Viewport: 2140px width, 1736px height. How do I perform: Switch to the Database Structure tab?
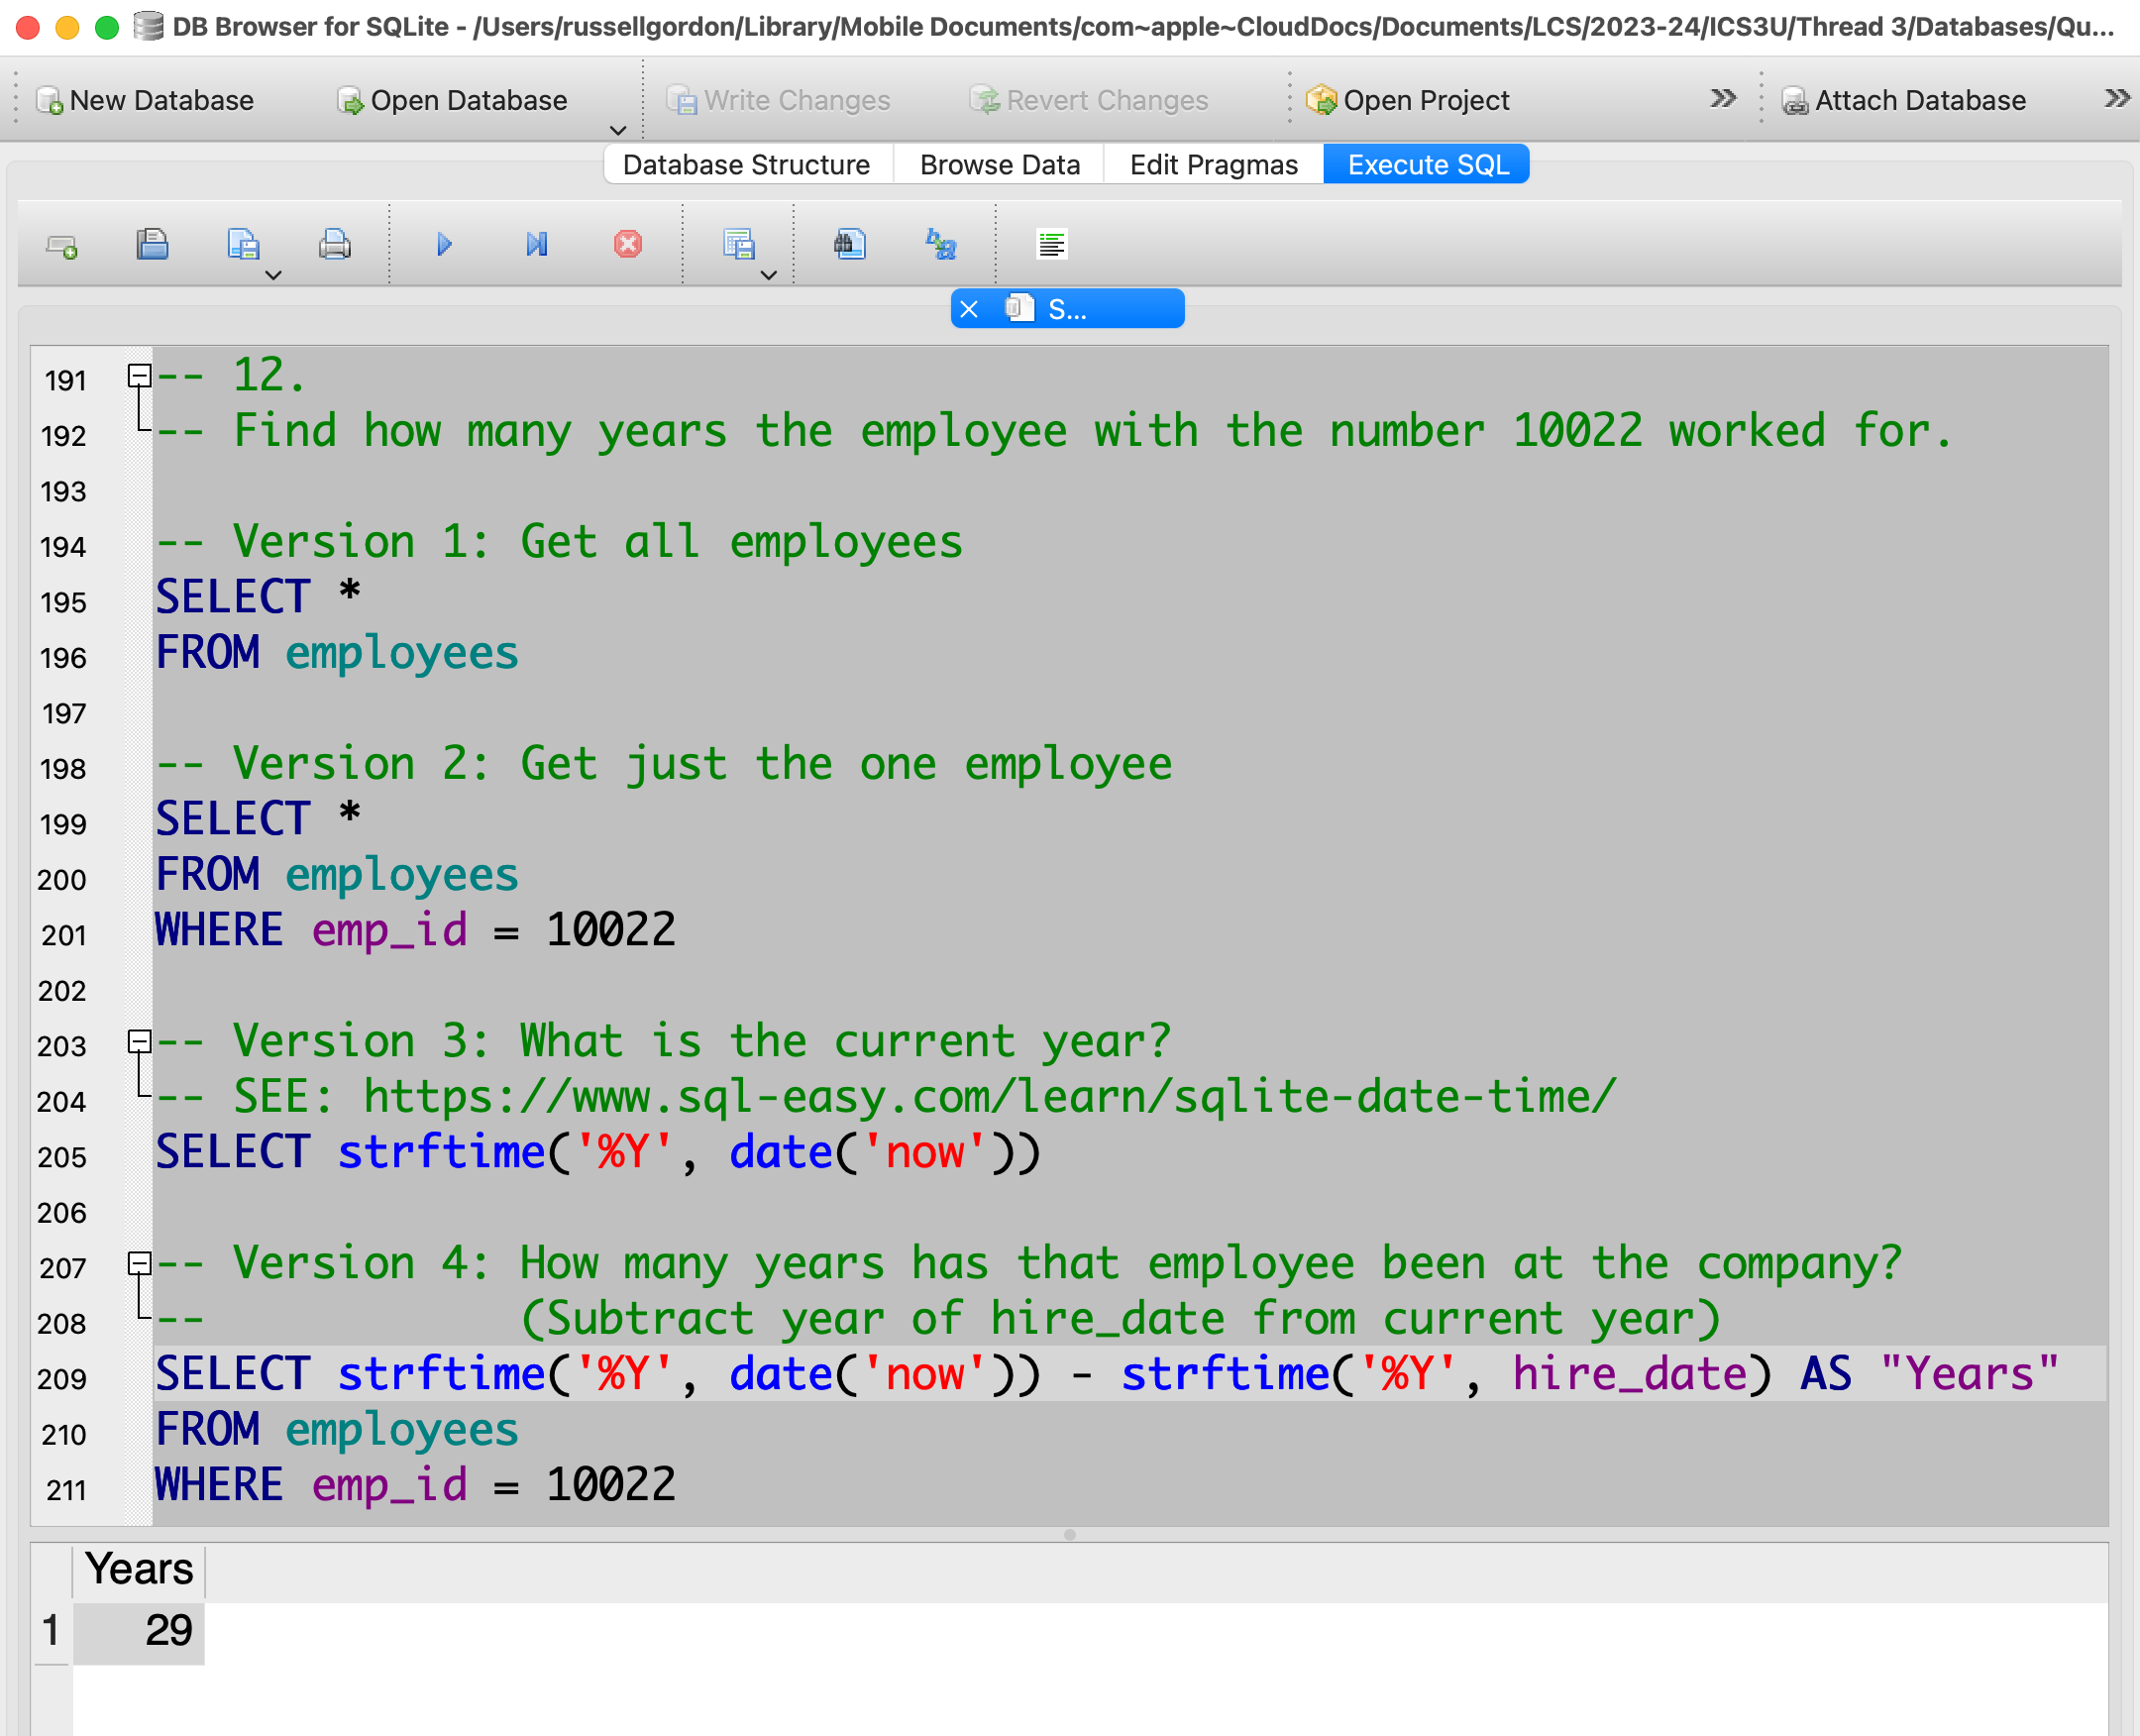pos(746,165)
